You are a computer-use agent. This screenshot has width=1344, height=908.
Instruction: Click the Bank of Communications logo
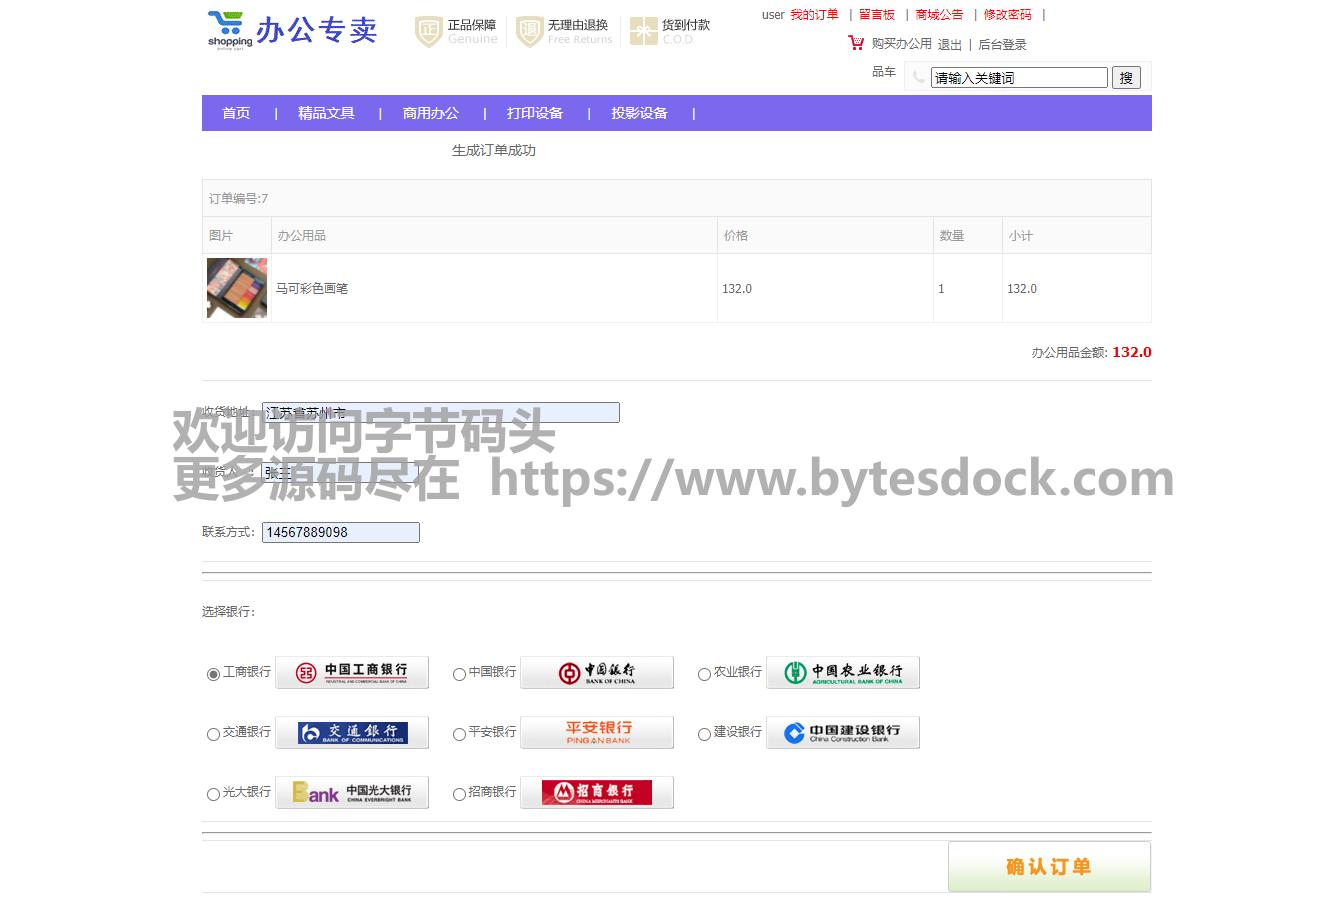click(x=352, y=733)
